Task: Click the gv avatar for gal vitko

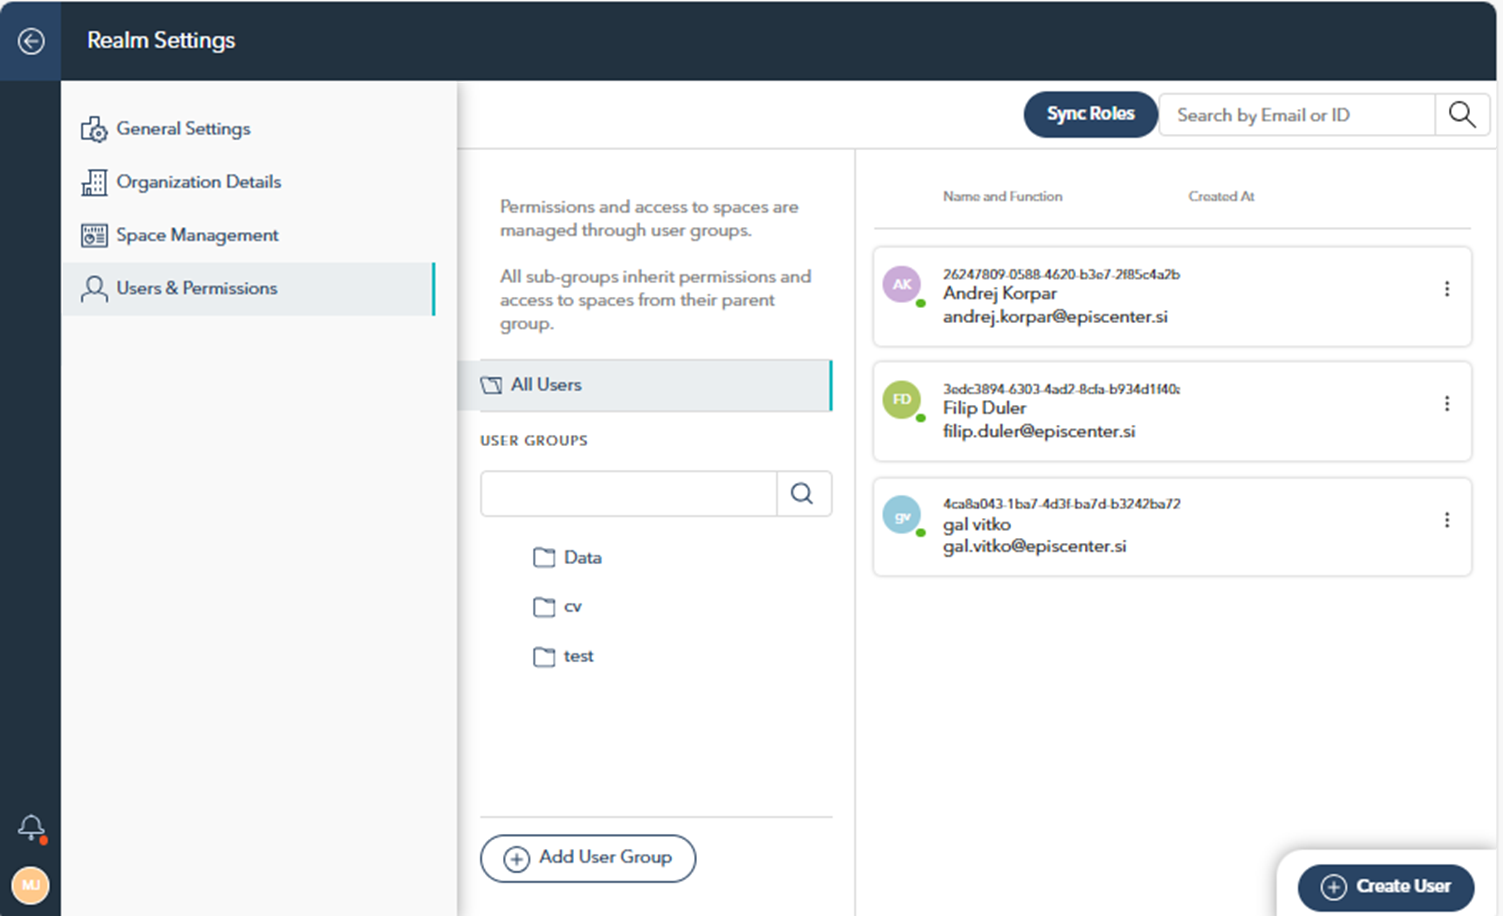Action: [902, 516]
